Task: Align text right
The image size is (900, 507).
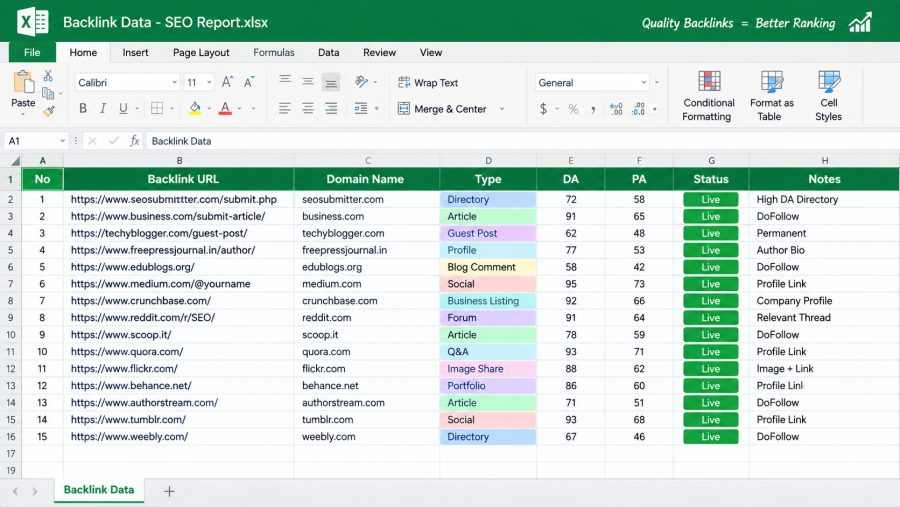Action: [331, 108]
